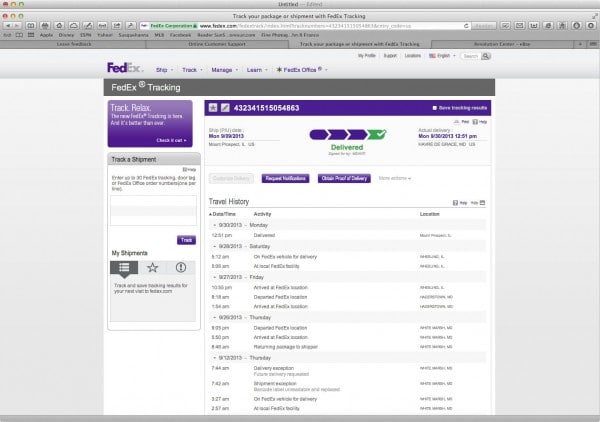Click the Safari address bar URL
This screenshot has height=422, width=600.
(x=305, y=26)
